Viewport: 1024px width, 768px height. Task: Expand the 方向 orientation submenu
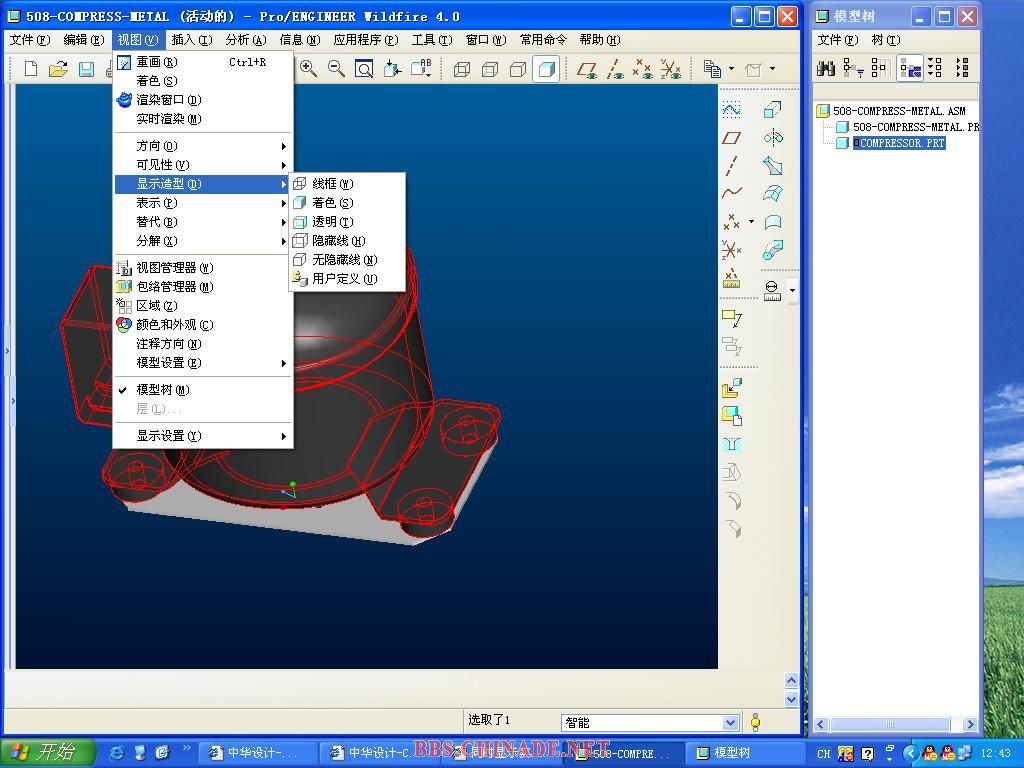coord(202,146)
